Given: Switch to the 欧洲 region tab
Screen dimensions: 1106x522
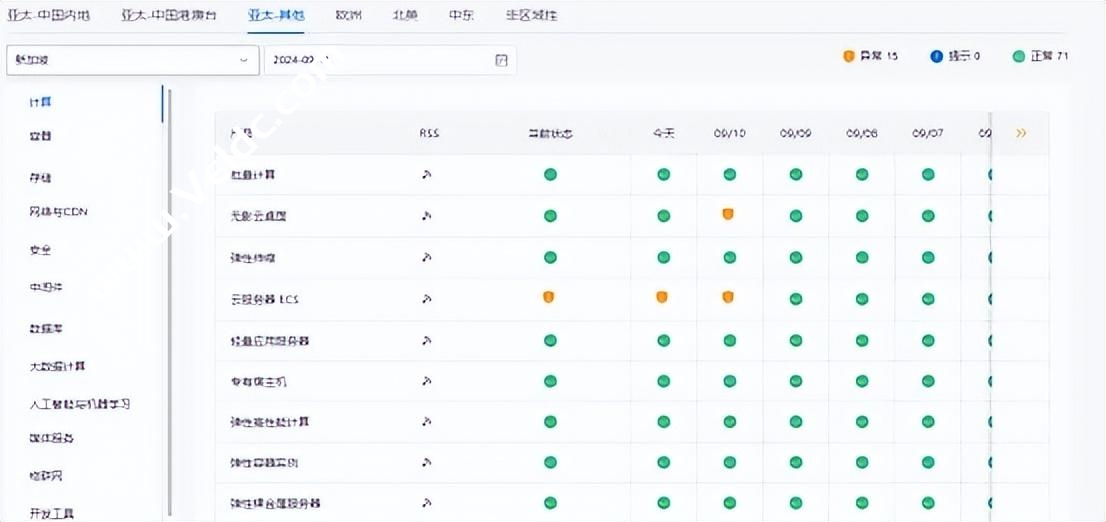Looking at the screenshot, I should pos(349,16).
